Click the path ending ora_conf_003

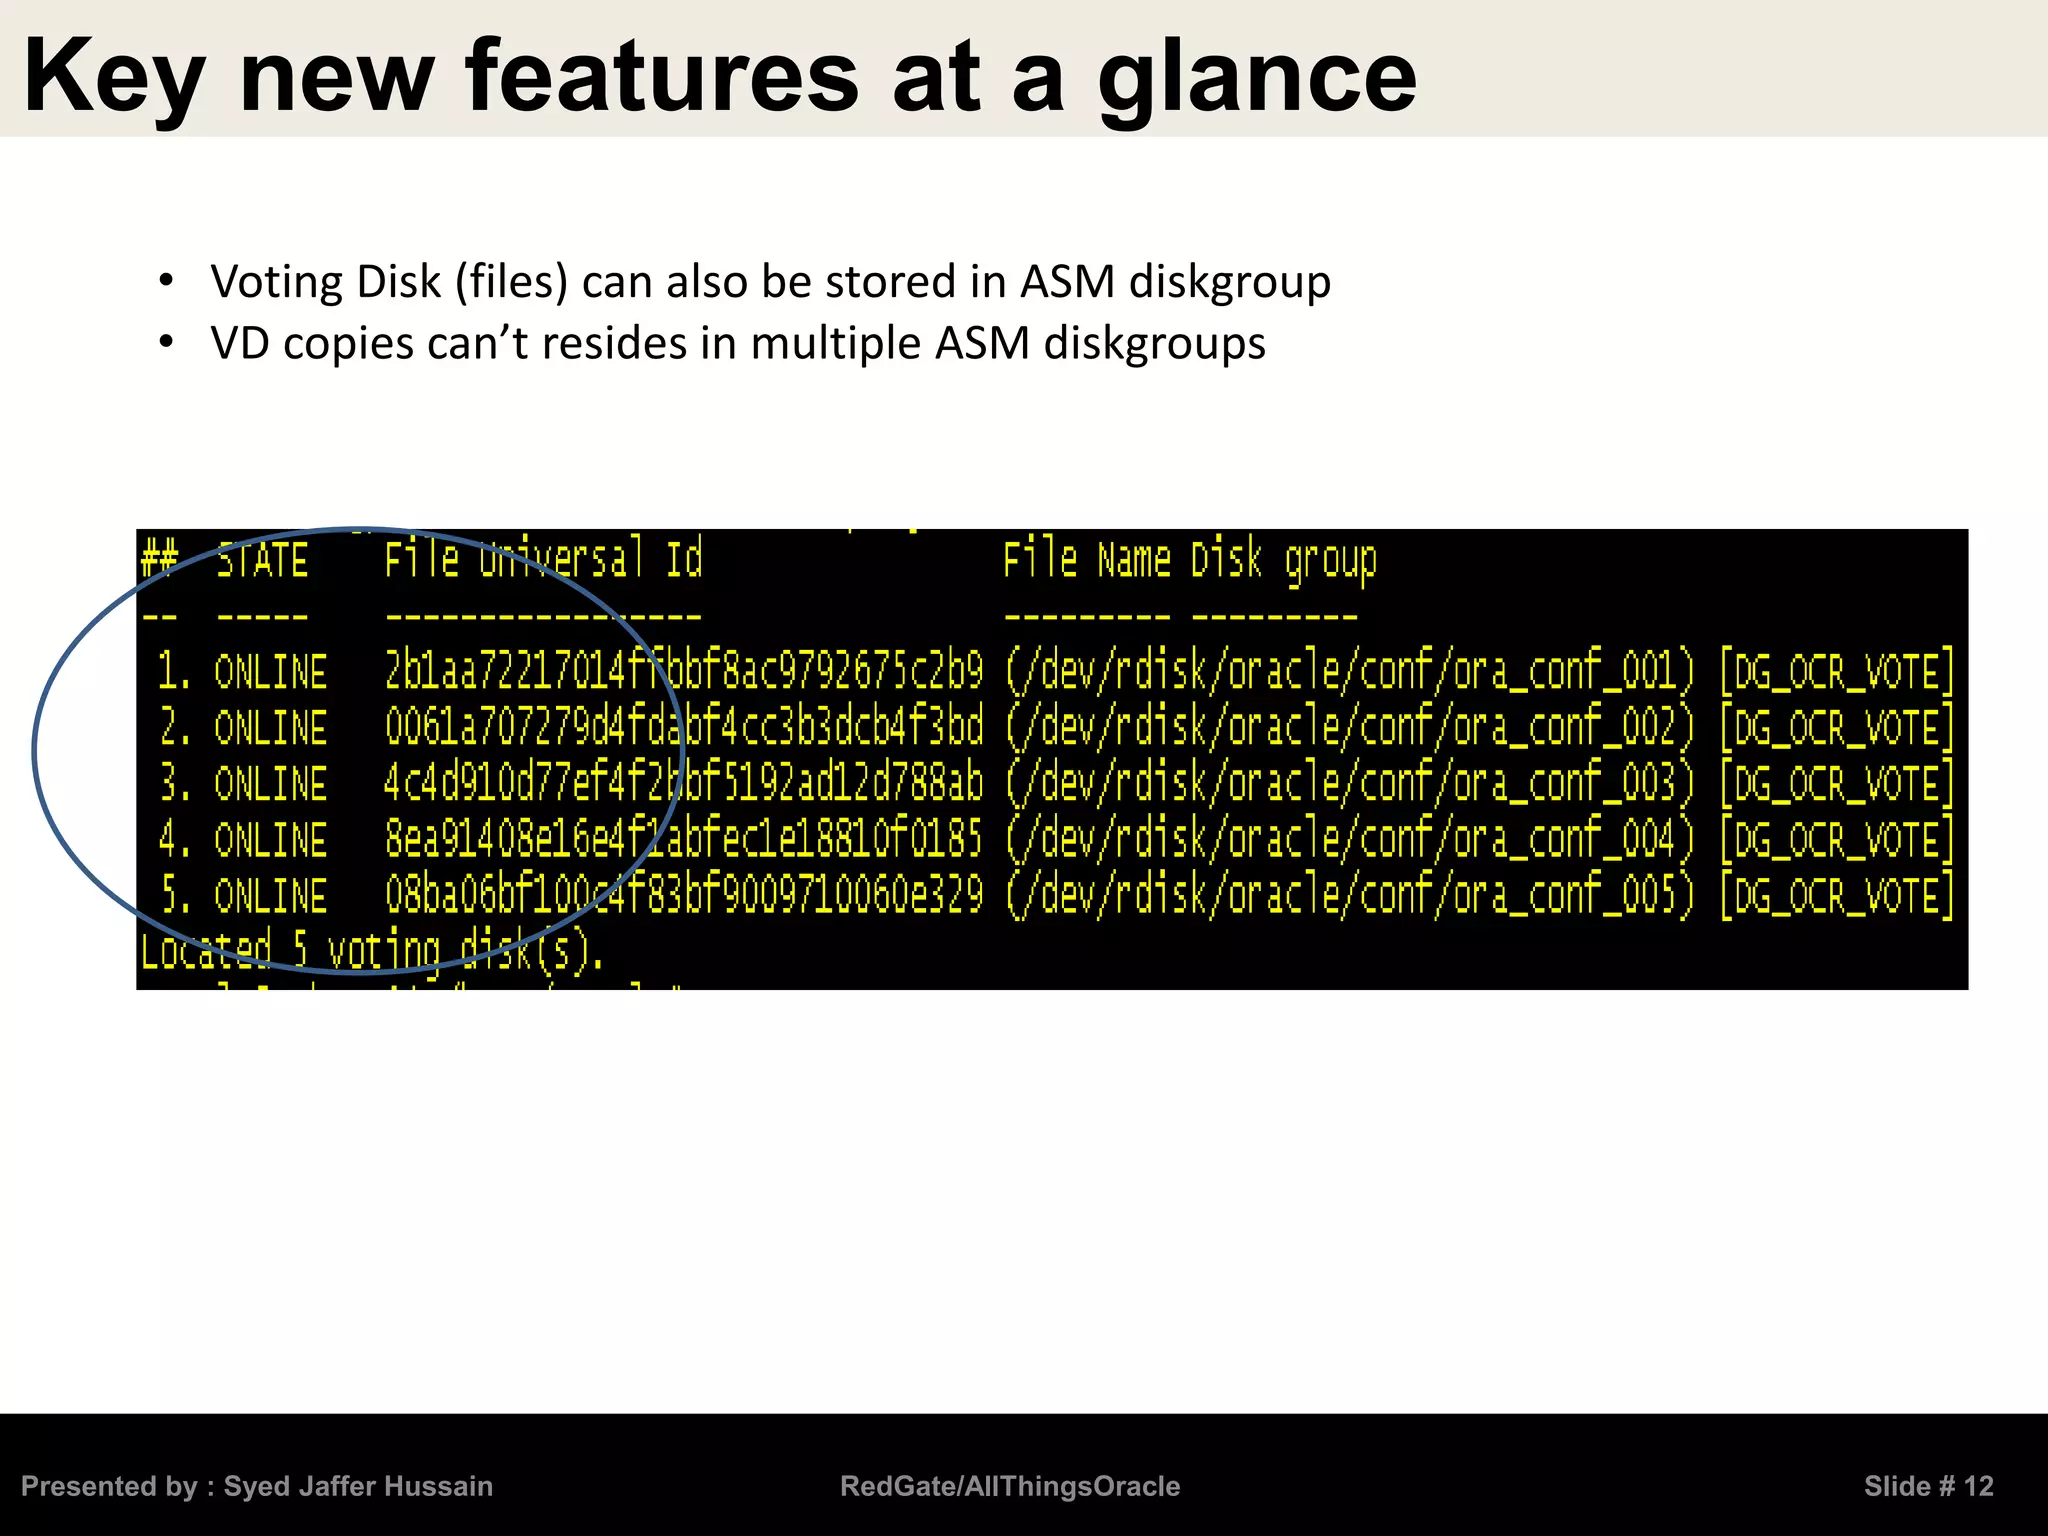(1350, 783)
